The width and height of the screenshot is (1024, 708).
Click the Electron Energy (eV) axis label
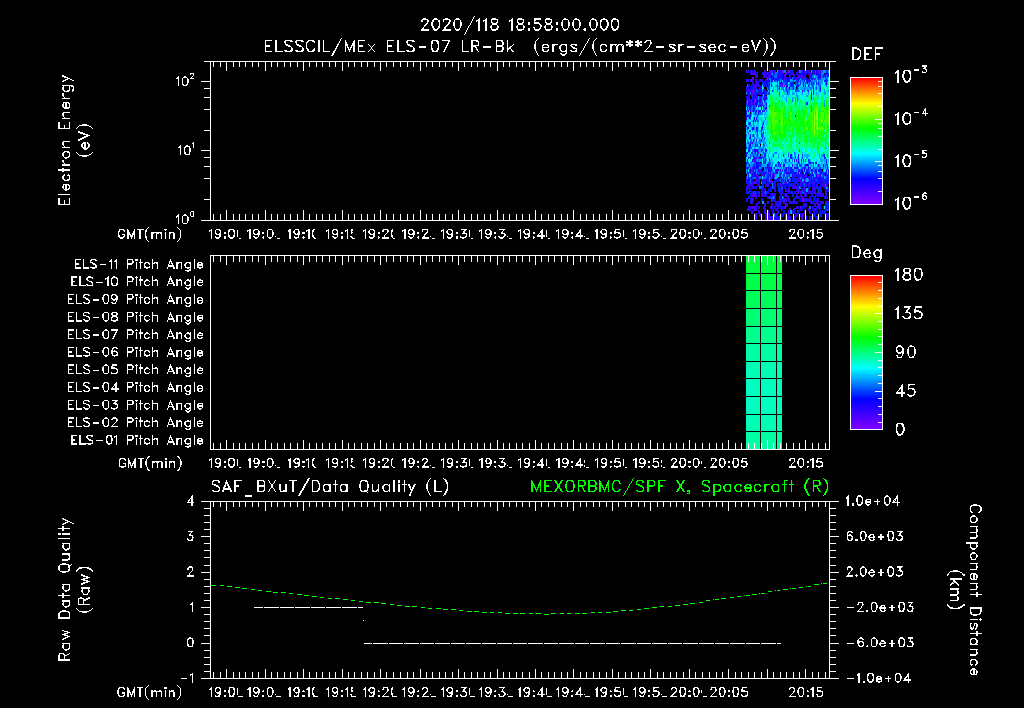(74, 140)
